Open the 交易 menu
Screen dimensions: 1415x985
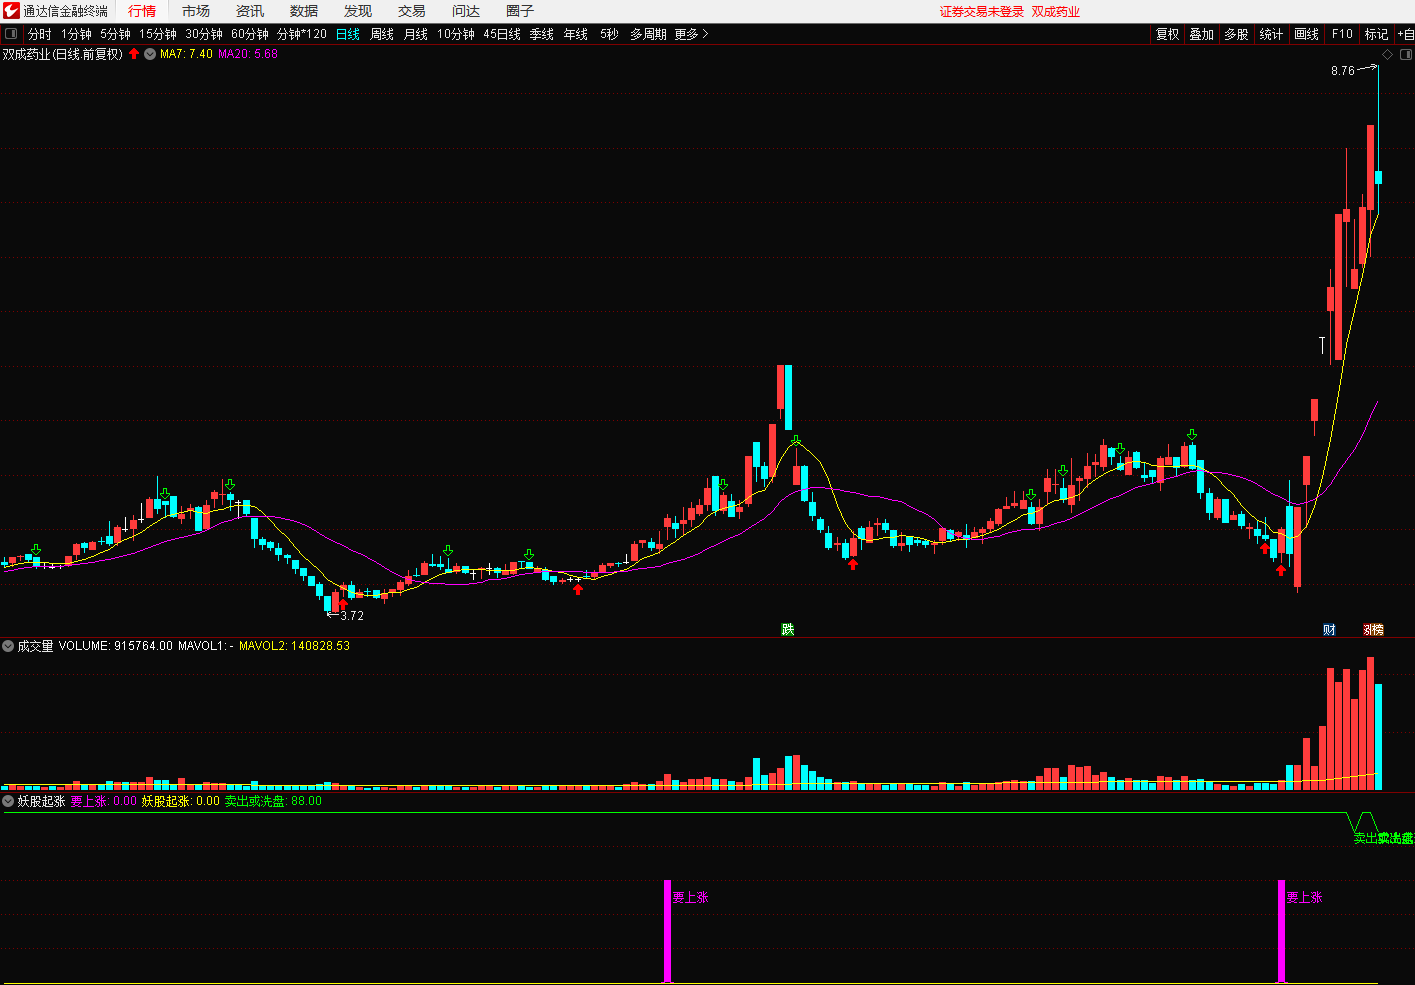(412, 11)
